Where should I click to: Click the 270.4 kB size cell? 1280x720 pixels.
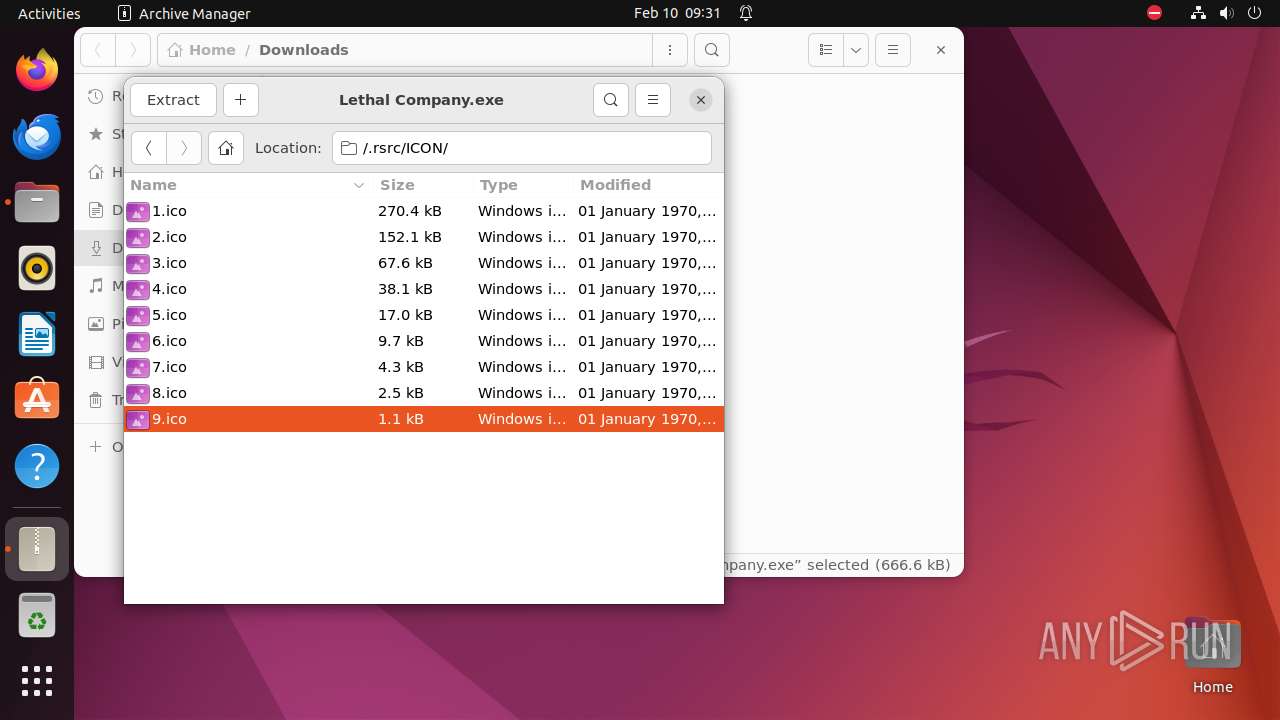tap(410, 211)
